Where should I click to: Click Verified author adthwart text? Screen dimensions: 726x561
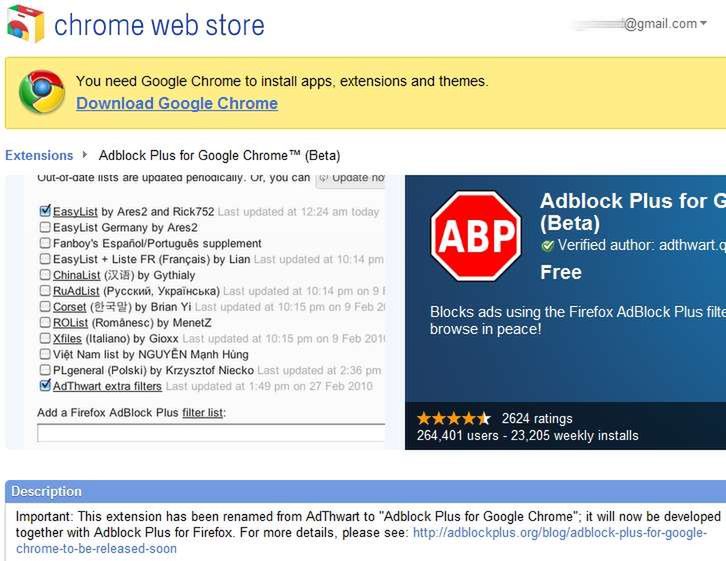tap(642, 245)
